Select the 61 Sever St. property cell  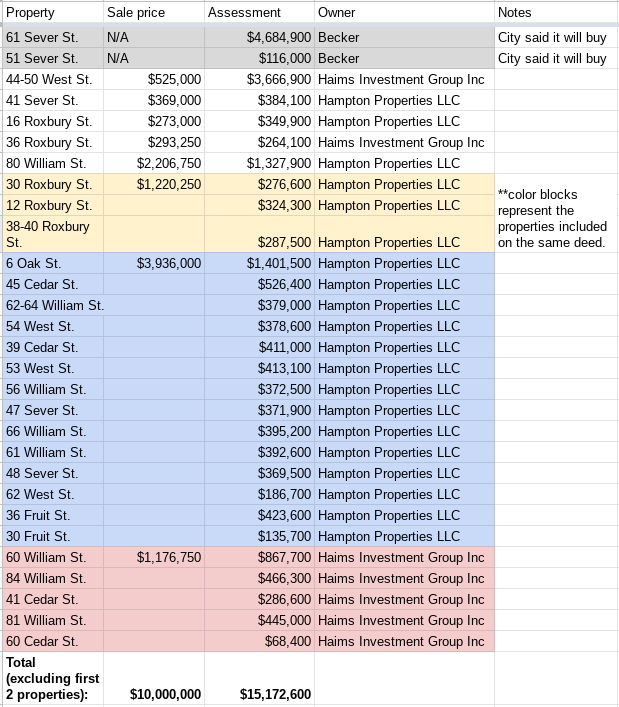pos(41,38)
